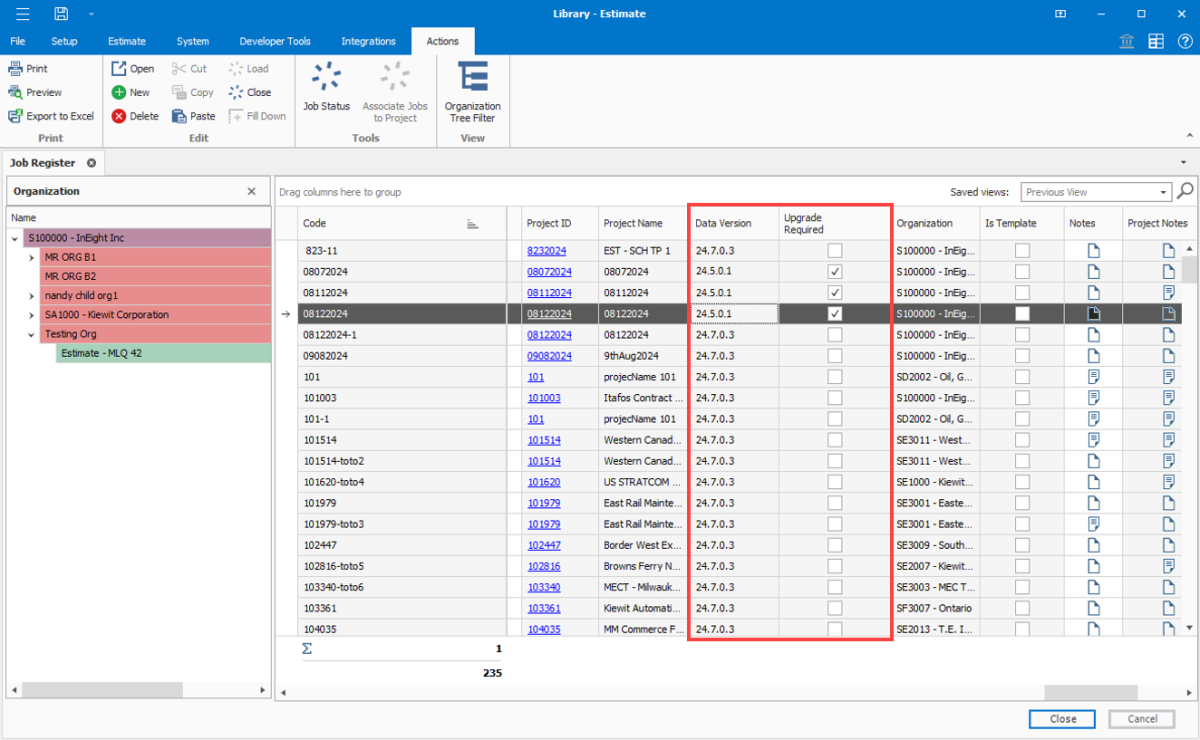Collapse the Testing Org tree node

(x=33, y=334)
